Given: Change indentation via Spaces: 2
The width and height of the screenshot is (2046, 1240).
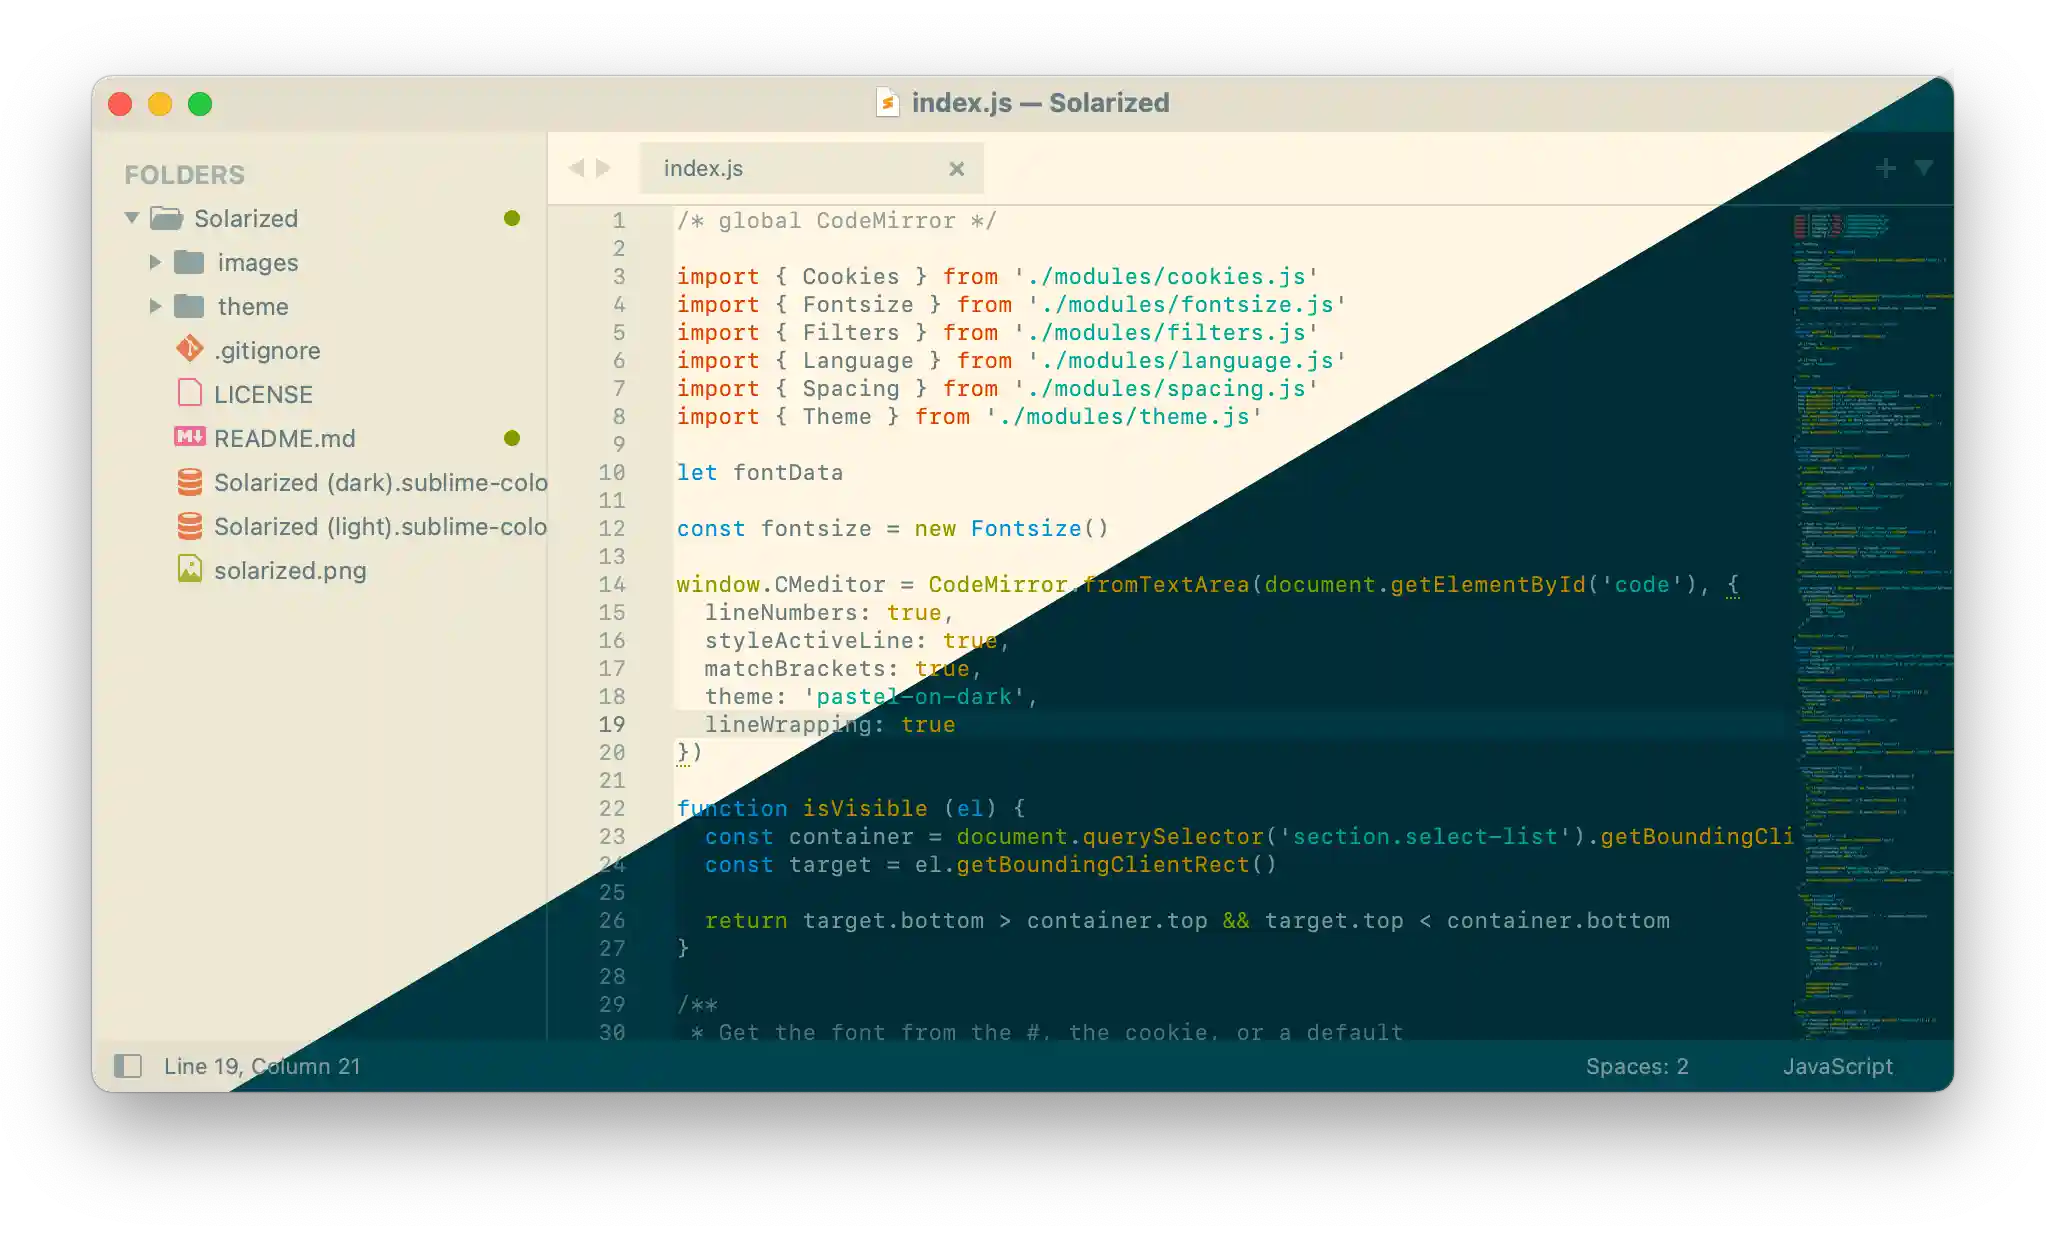Looking at the screenshot, I should point(1636,1066).
